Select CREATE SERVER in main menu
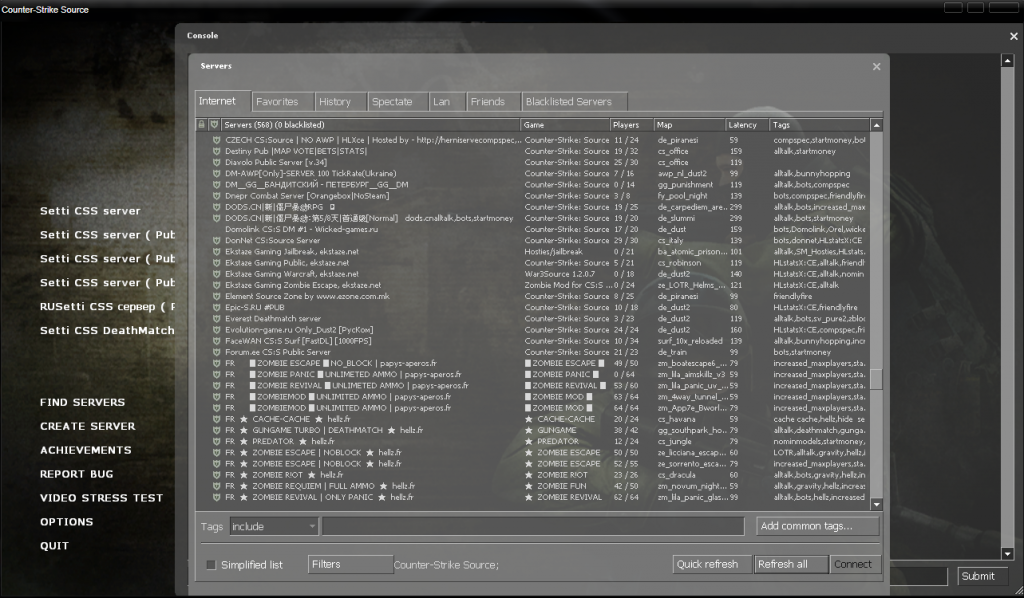This screenshot has width=1024, height=598. (88, 426)
